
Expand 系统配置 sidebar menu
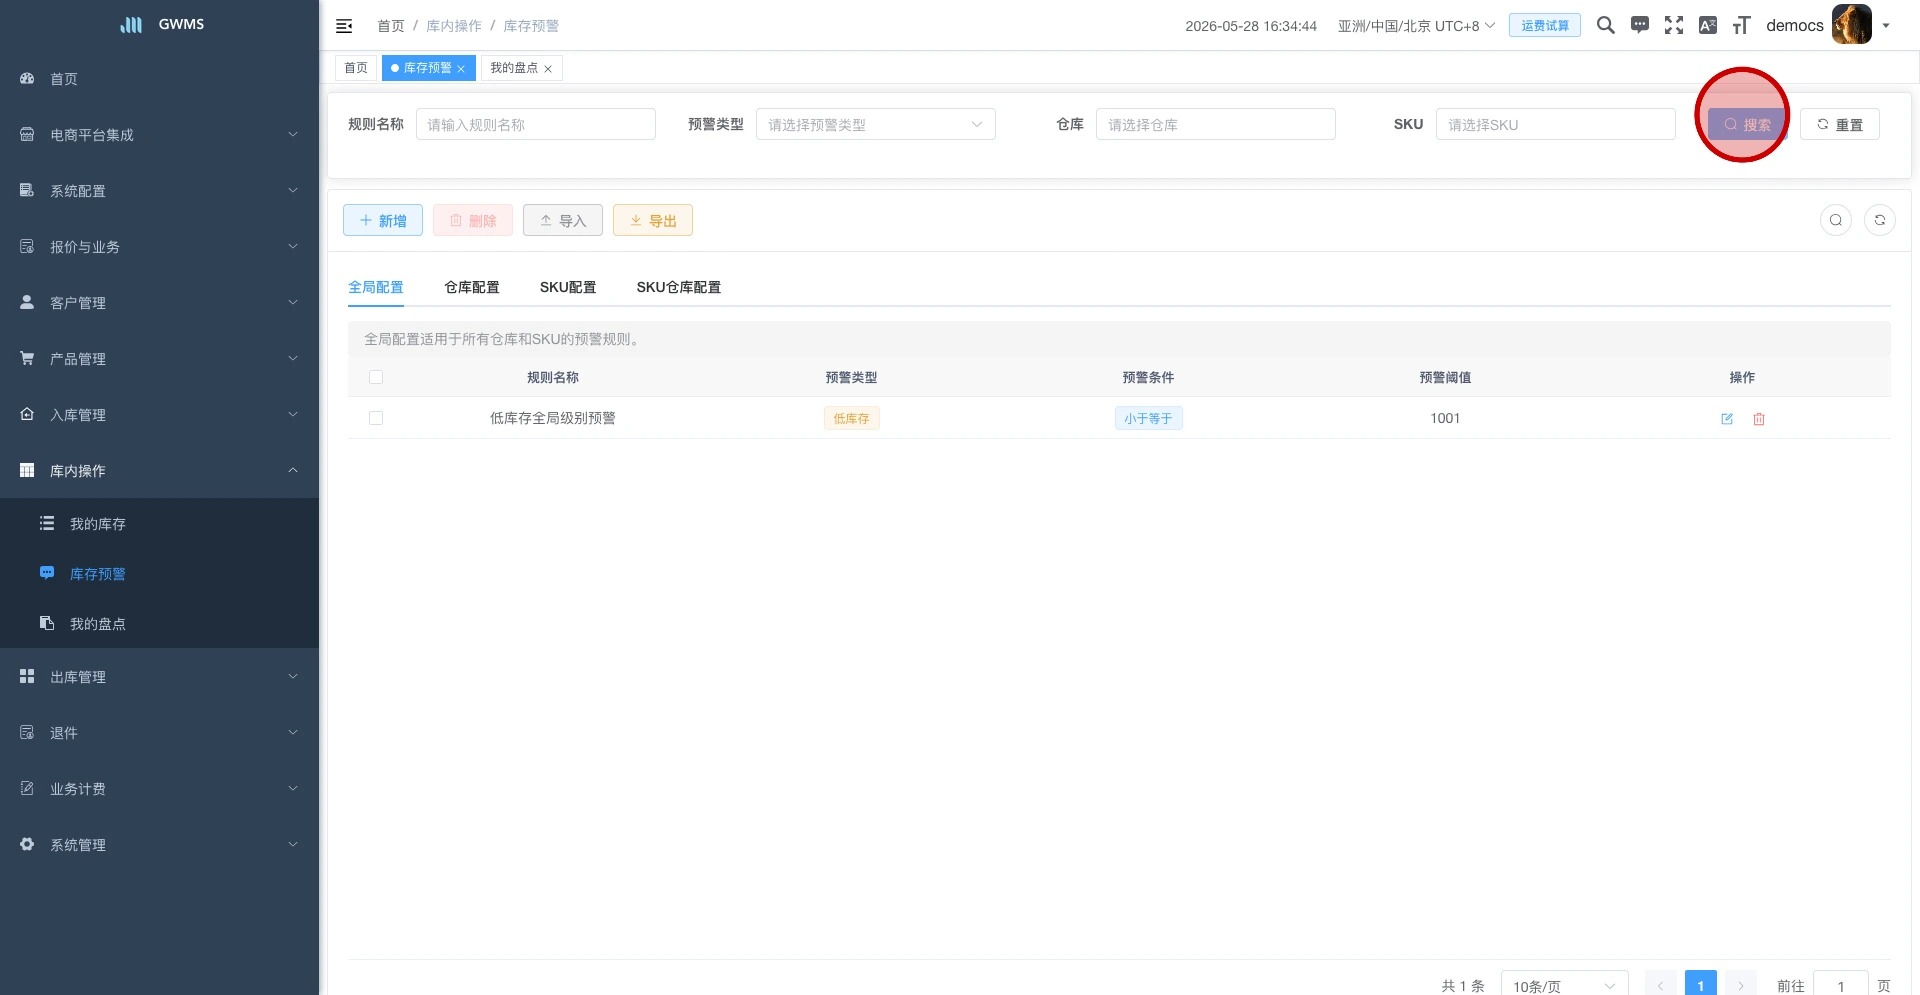point(159,191)
